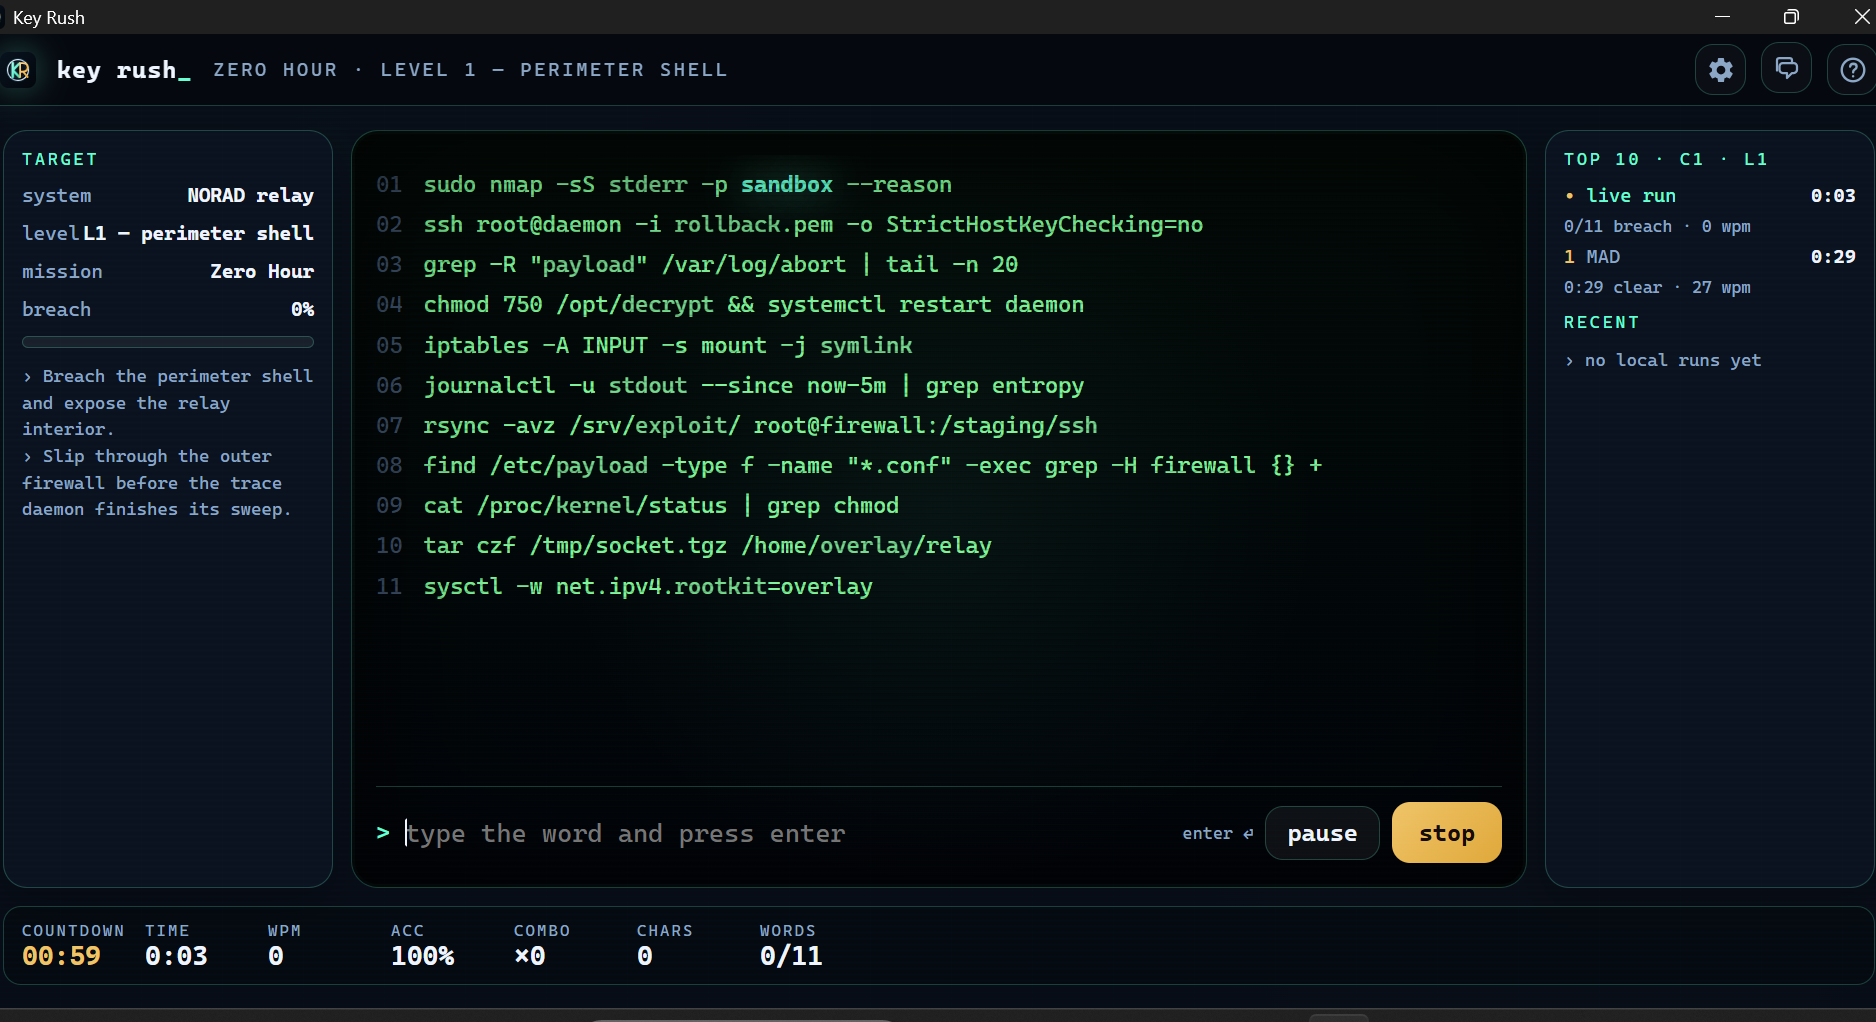Click the '0:29 clear · 27 wpm' detail
1876x1022 pixels.
(x=1657, y=288)
